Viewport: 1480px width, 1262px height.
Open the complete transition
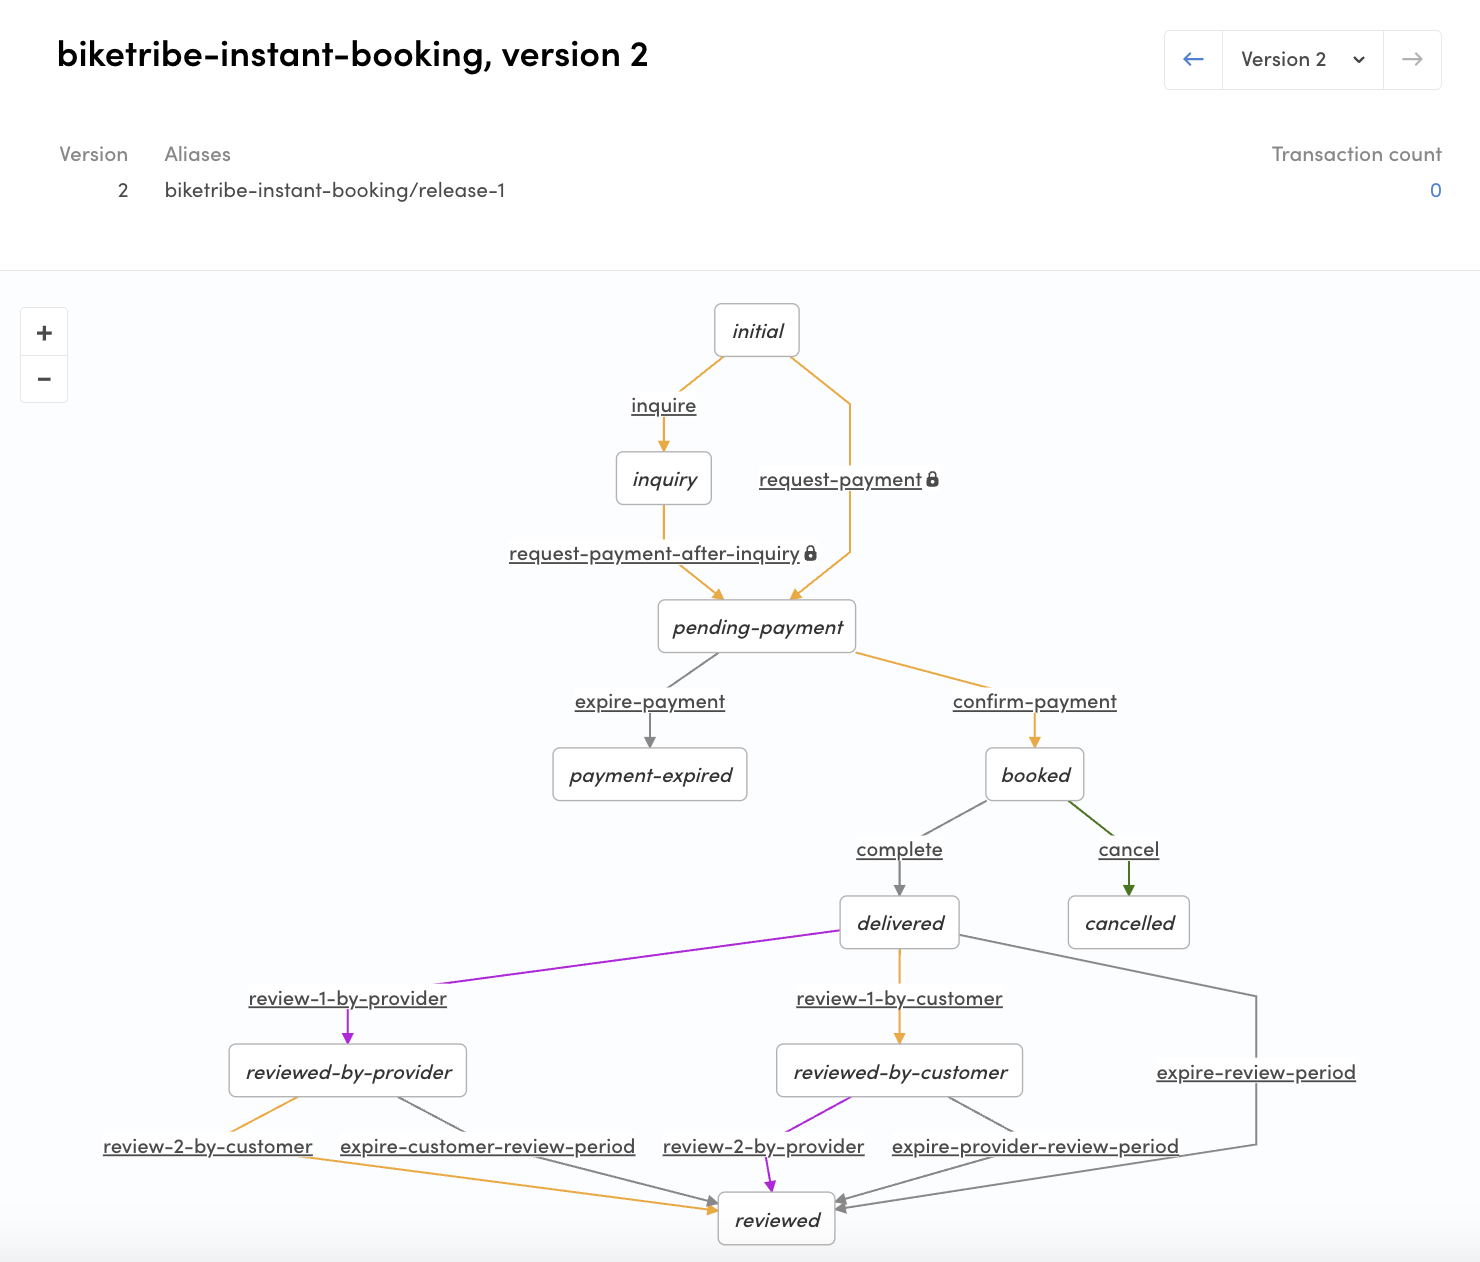click(899, 849)
